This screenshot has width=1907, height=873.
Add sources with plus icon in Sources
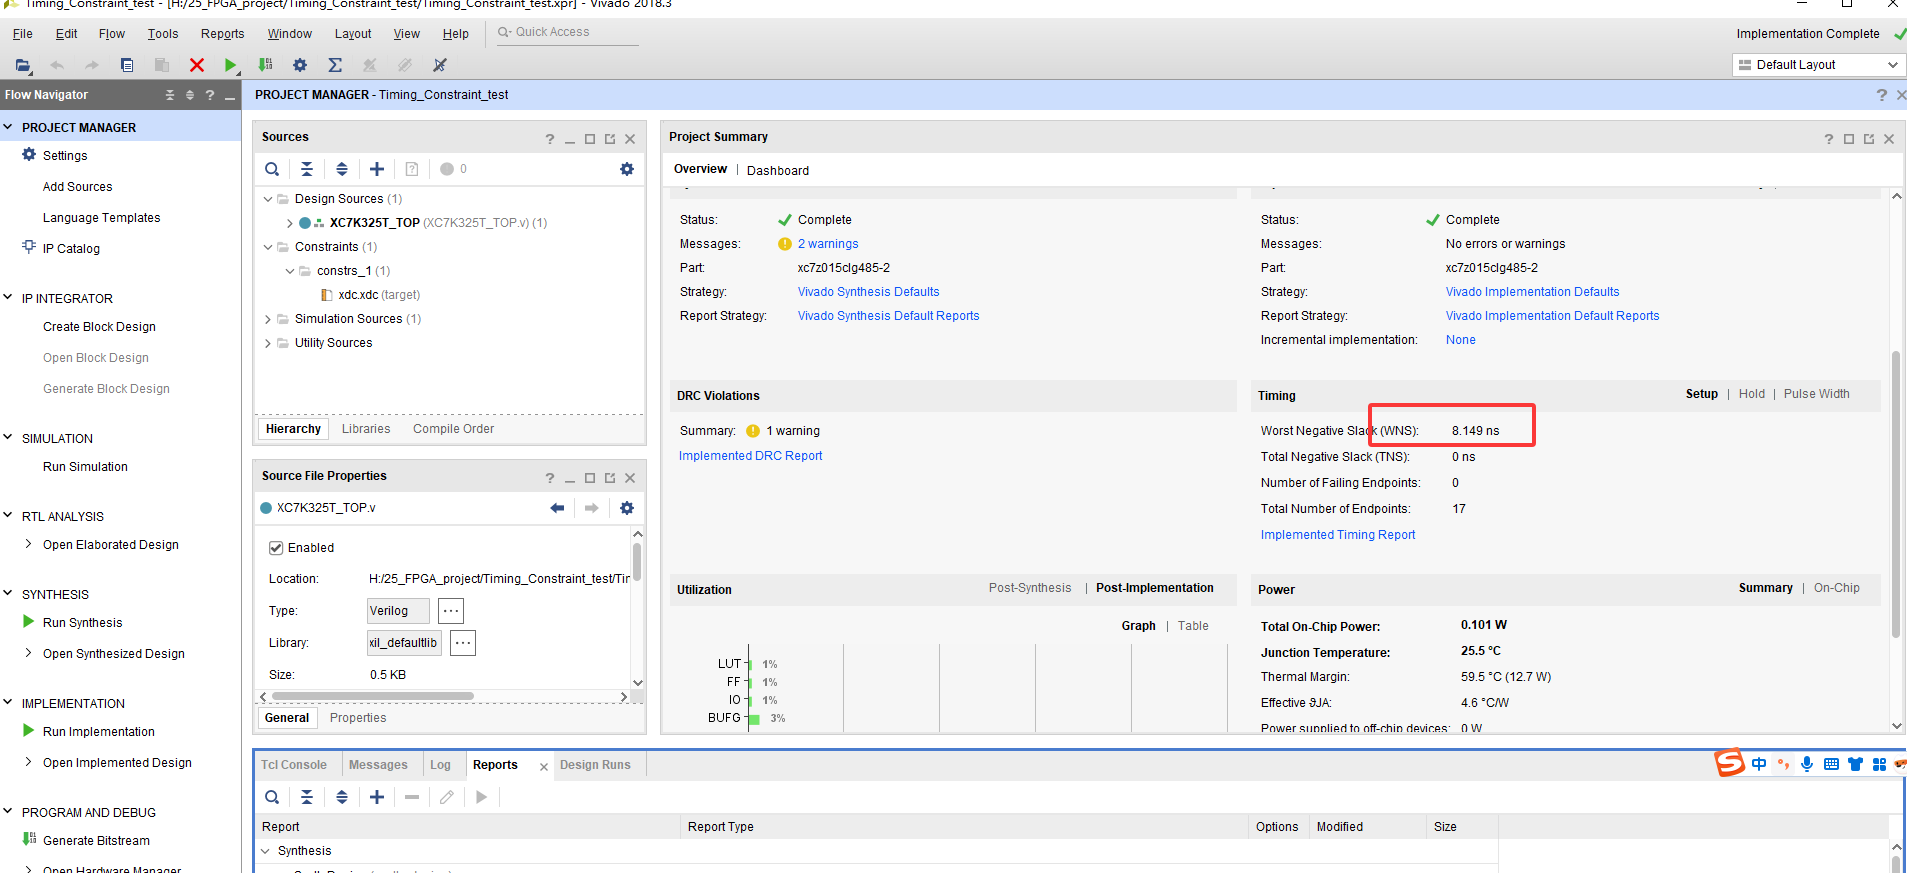(x=377, y=169)
